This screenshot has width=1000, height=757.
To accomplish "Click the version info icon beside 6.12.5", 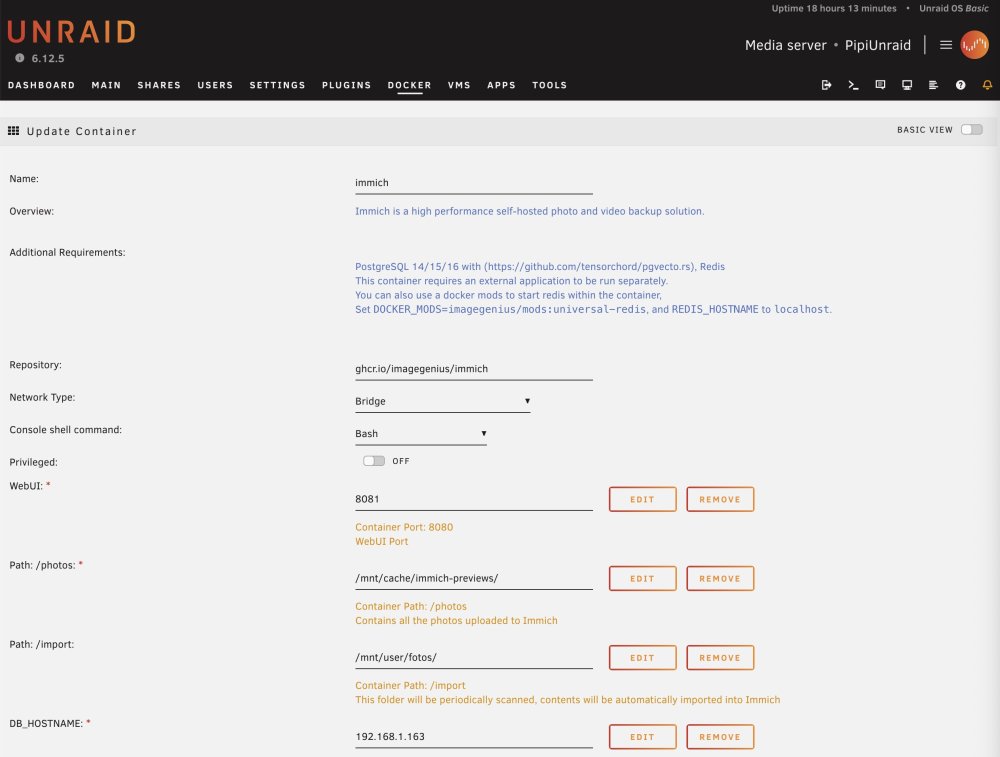I will [x=20, y=58].
